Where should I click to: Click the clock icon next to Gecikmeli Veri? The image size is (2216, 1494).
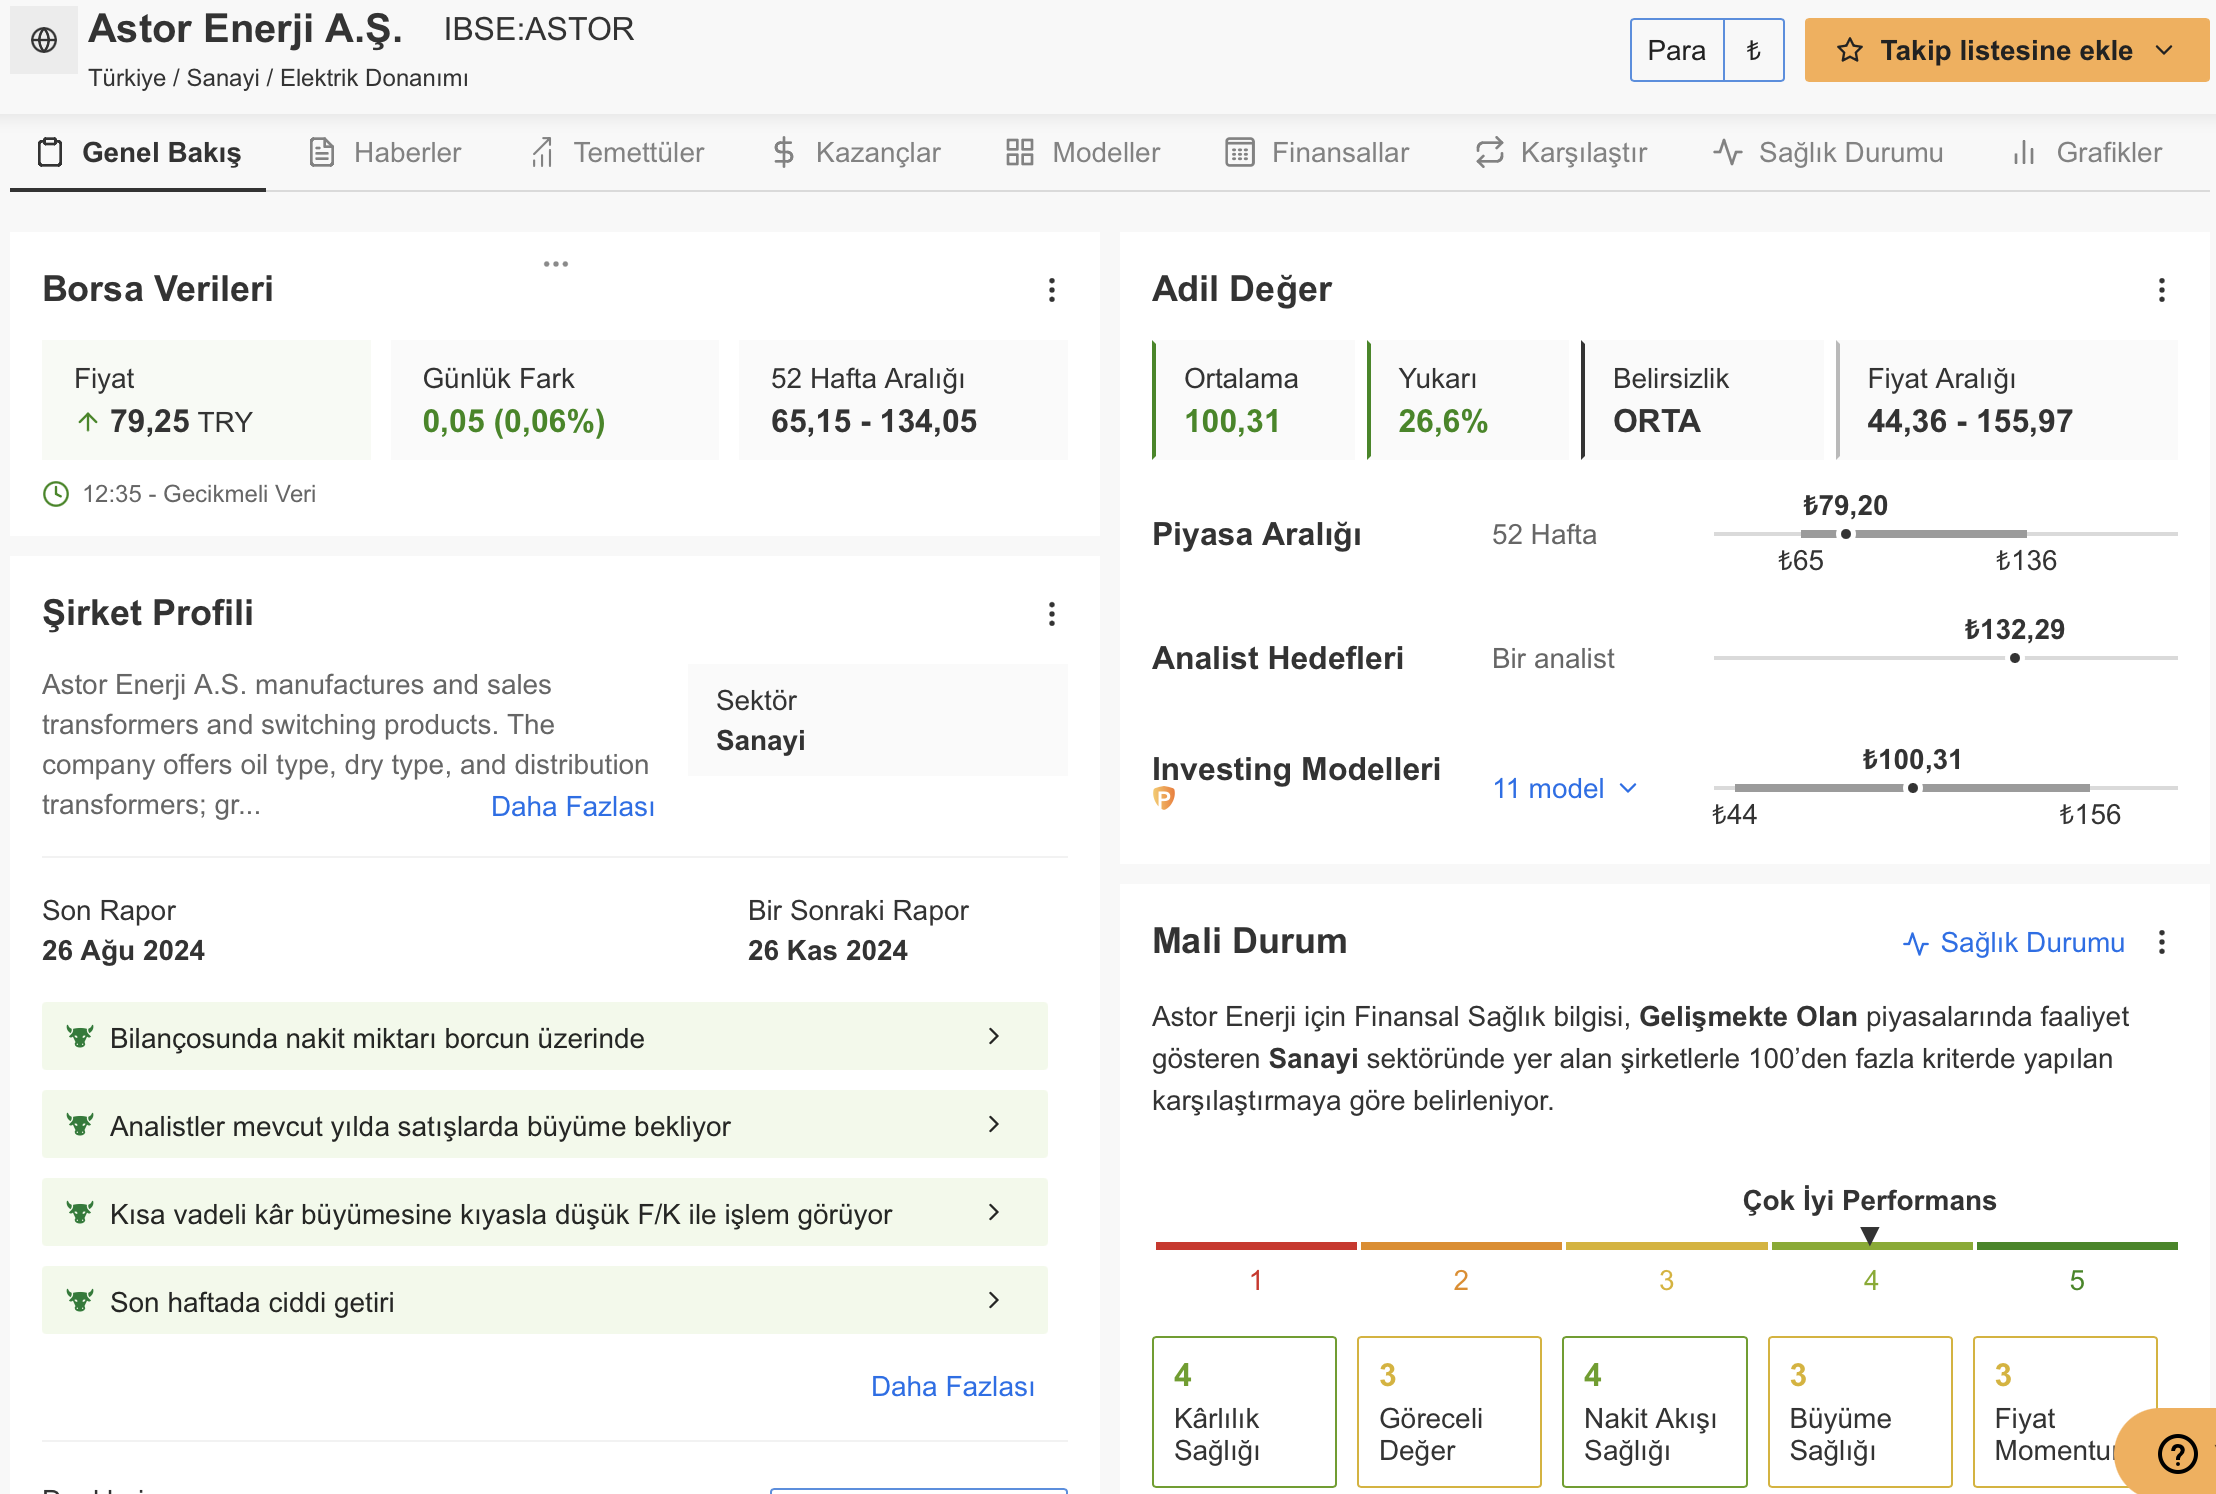[56, 494]
